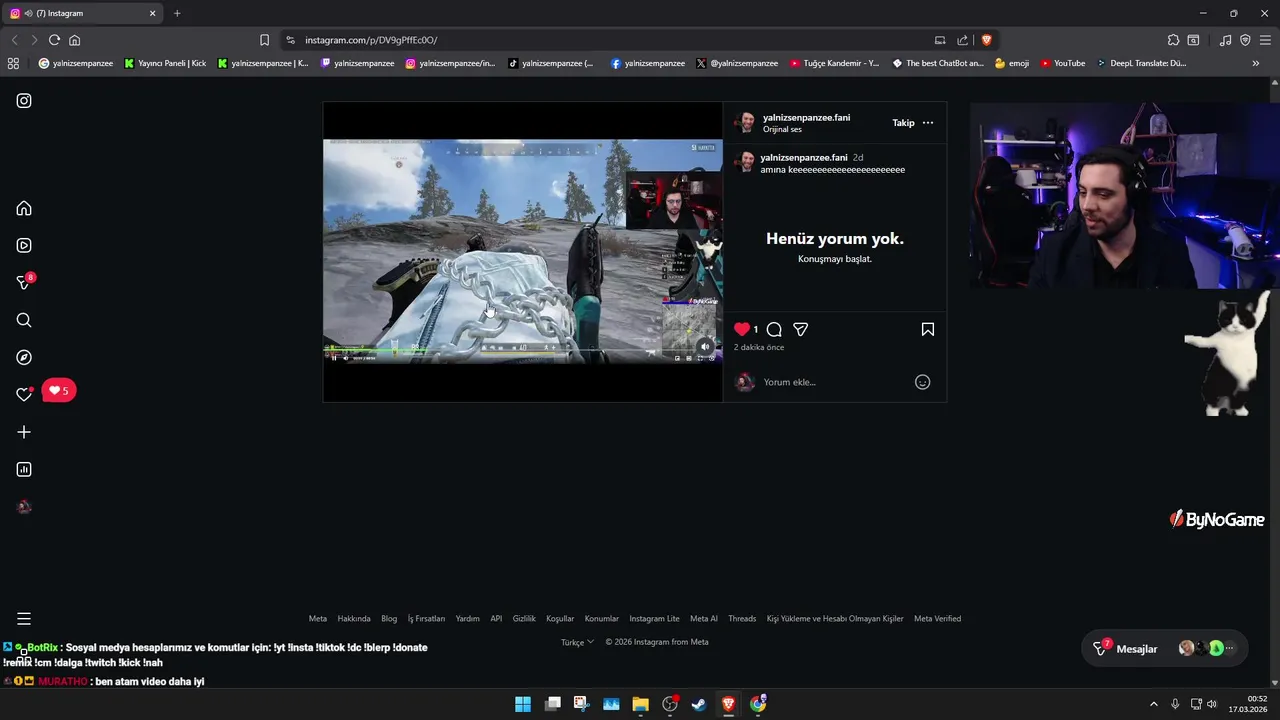The image size is (1280, 720).
Task: Open Steam from the taskbar
Action: [699, 704]
